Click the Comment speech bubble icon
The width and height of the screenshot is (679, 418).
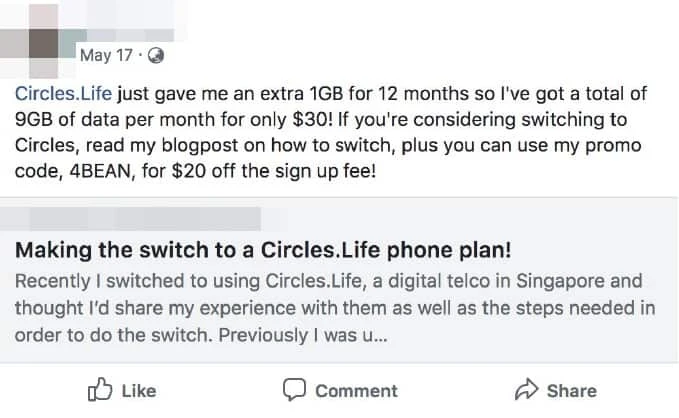point(294,389)
